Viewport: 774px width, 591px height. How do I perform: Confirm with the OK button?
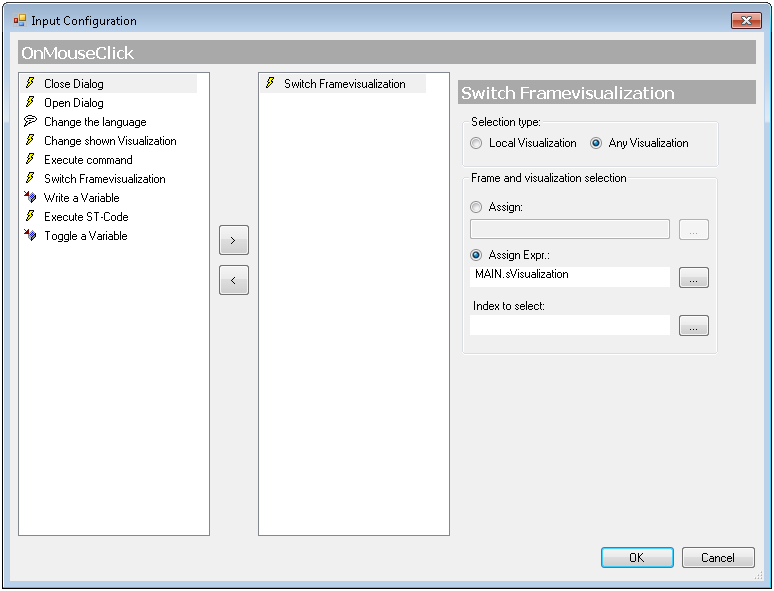(637, 557)
